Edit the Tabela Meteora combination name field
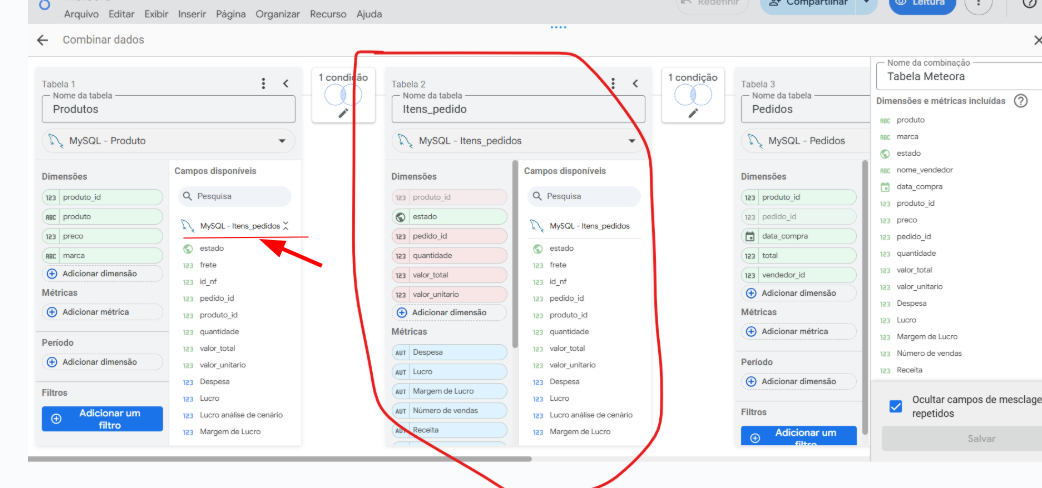The image size is (1042, 488). pyautogui.click(x=959, y=76)
